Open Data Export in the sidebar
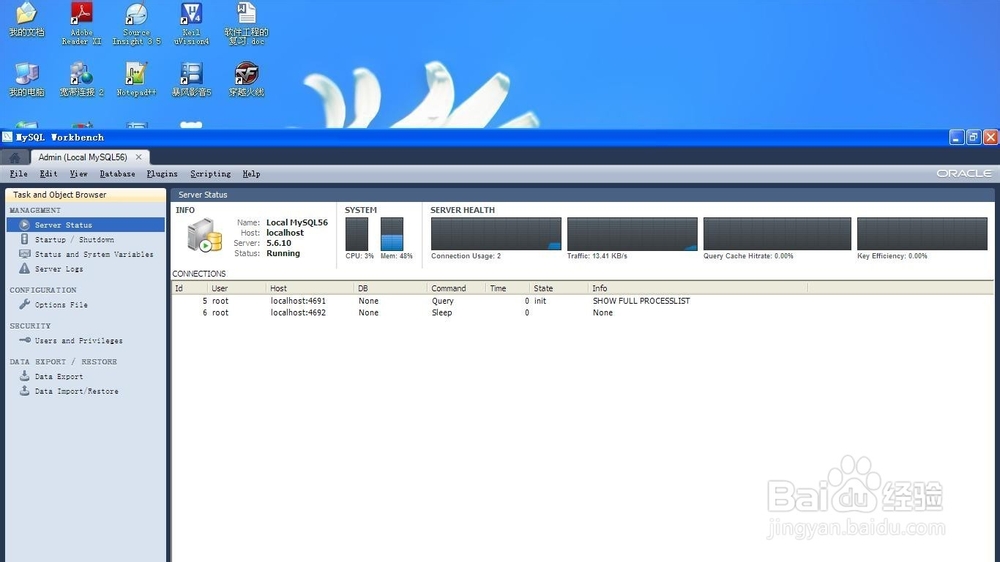 point(59,376)
